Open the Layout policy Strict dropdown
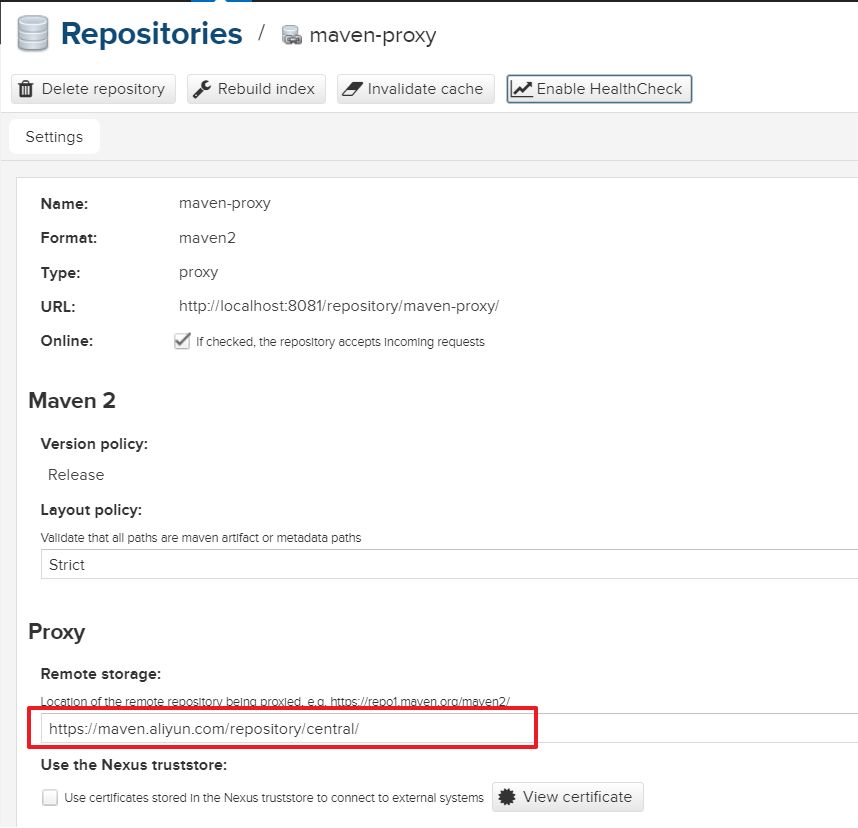 click(449, 564)
